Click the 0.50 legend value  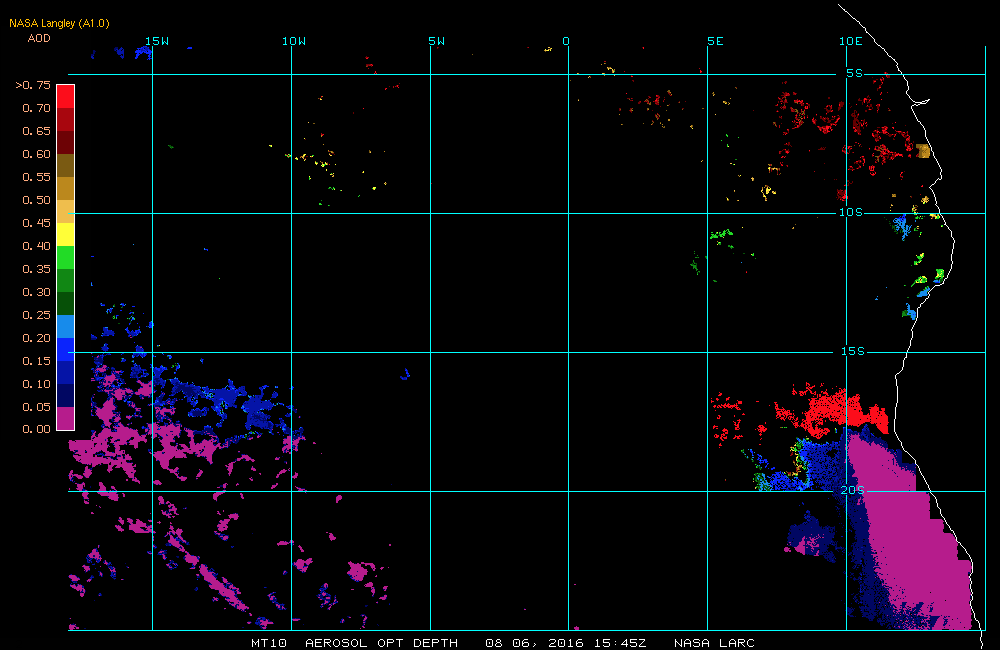tap(36, 200)
